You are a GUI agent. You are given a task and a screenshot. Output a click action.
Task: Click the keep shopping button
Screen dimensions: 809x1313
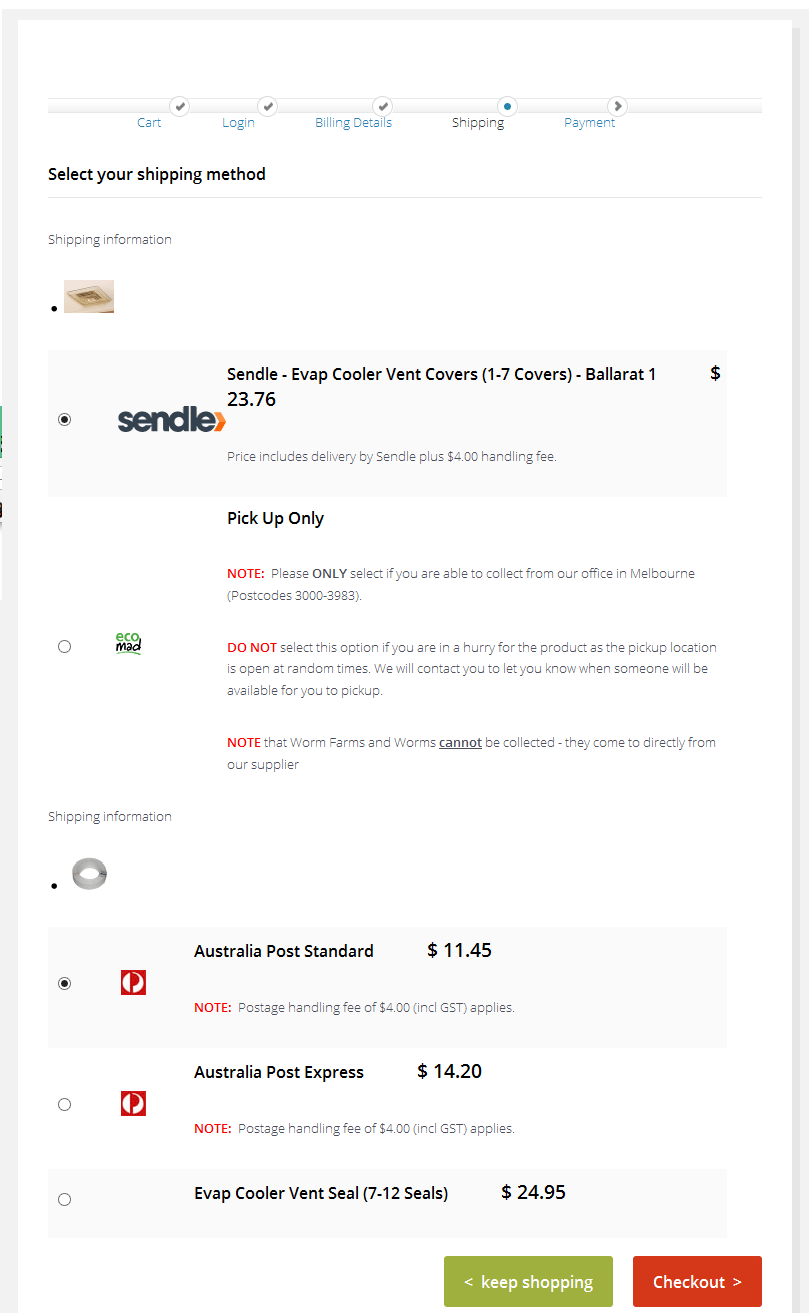point(528,1282)
